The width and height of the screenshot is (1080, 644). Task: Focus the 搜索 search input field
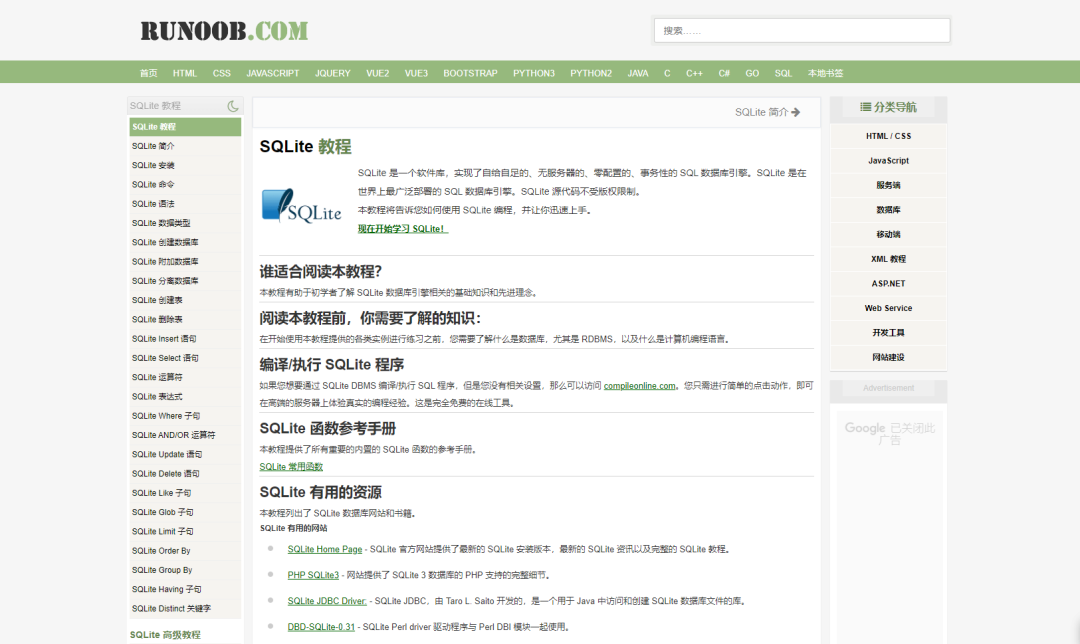click(x=802, y=30)
